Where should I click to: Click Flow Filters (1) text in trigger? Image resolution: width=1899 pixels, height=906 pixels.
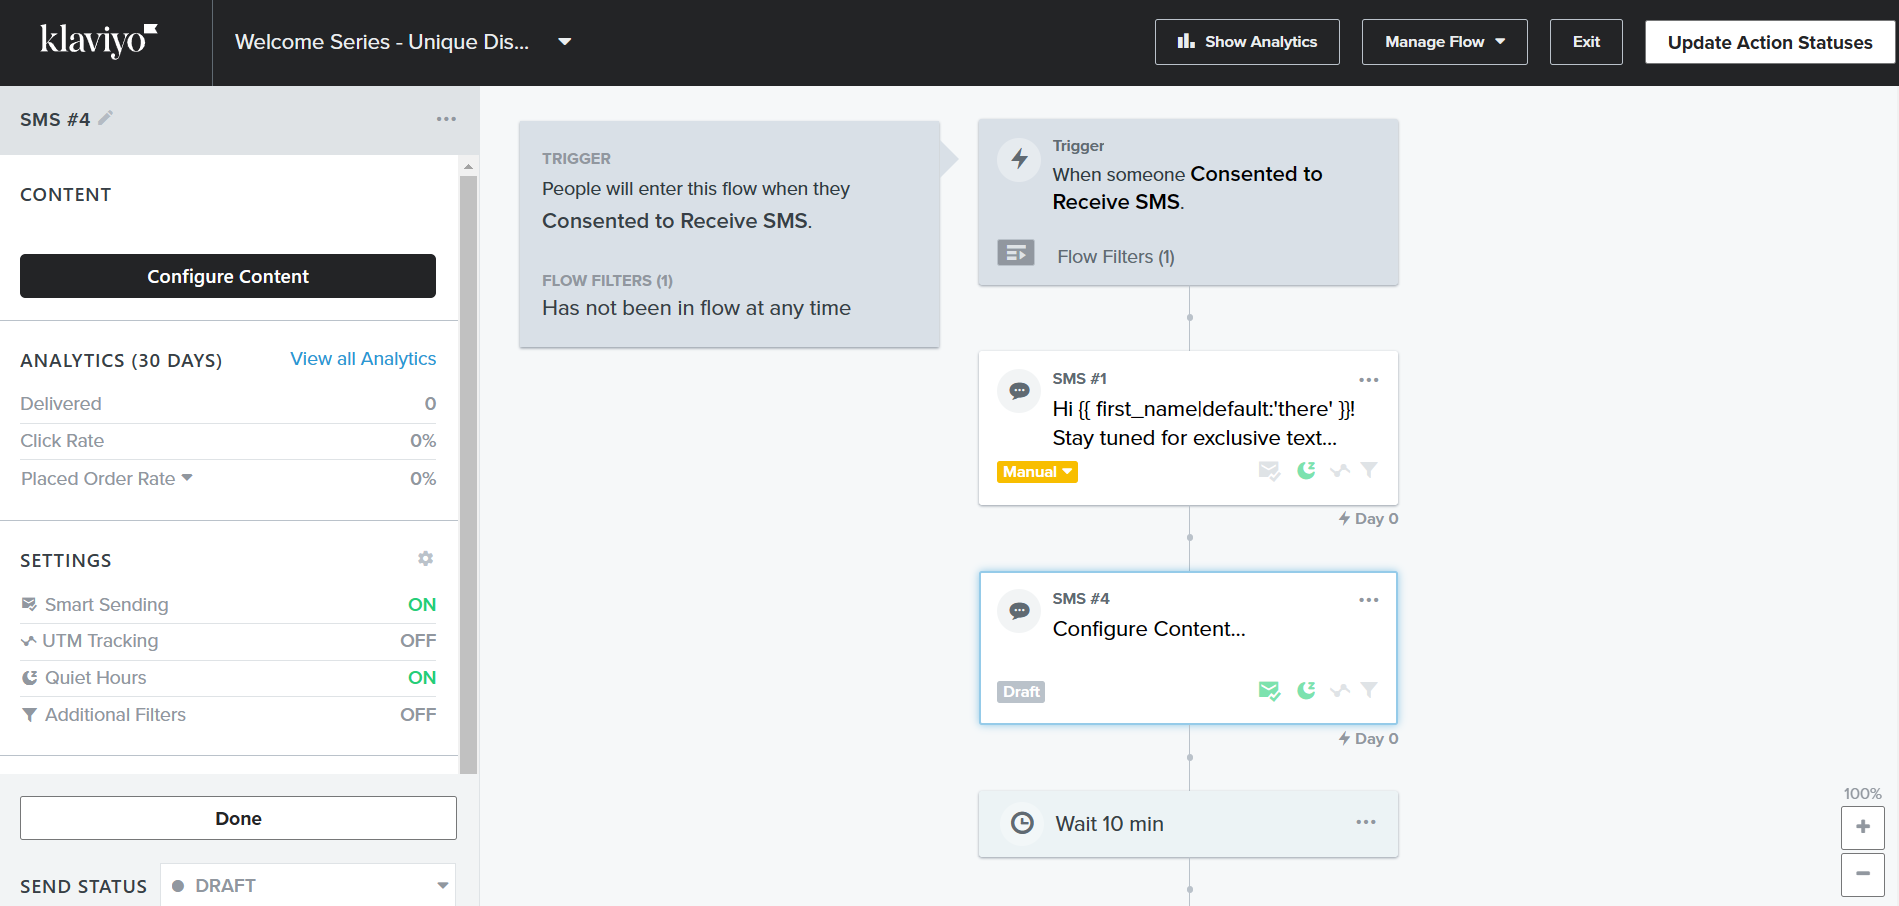(x=1116, y=257)
